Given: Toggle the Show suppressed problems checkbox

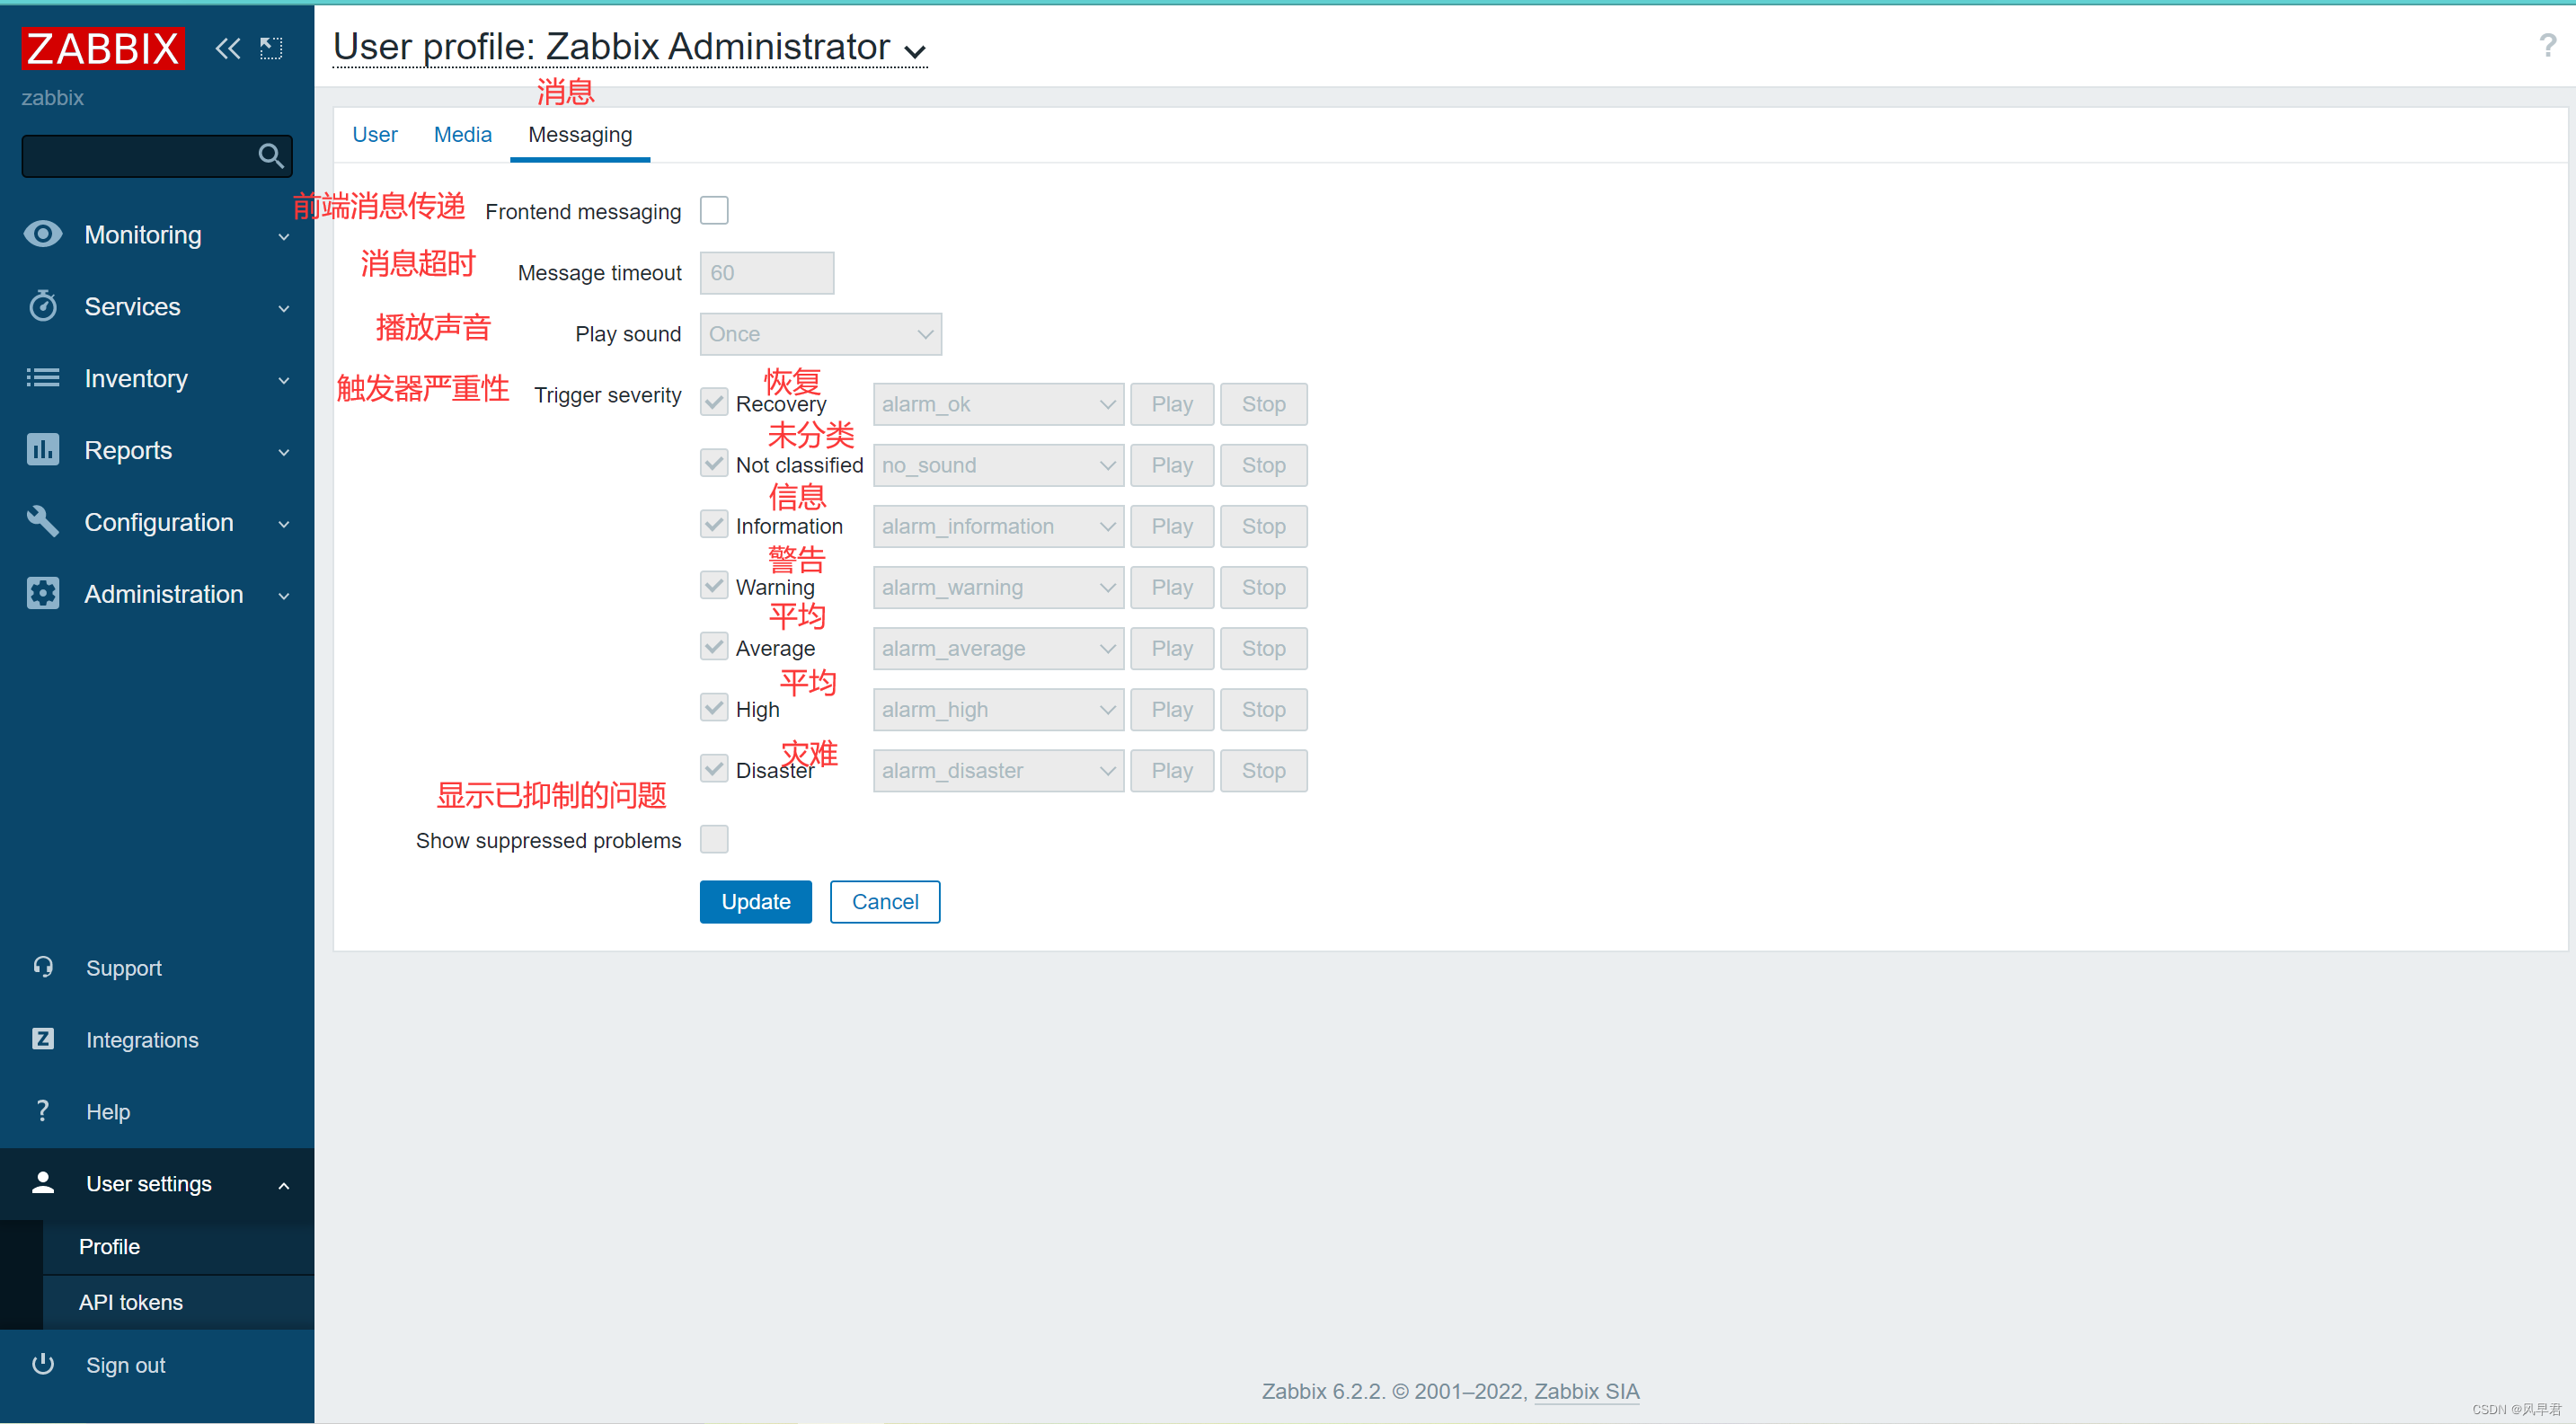Looking at the screenshot, I should 714,839.
